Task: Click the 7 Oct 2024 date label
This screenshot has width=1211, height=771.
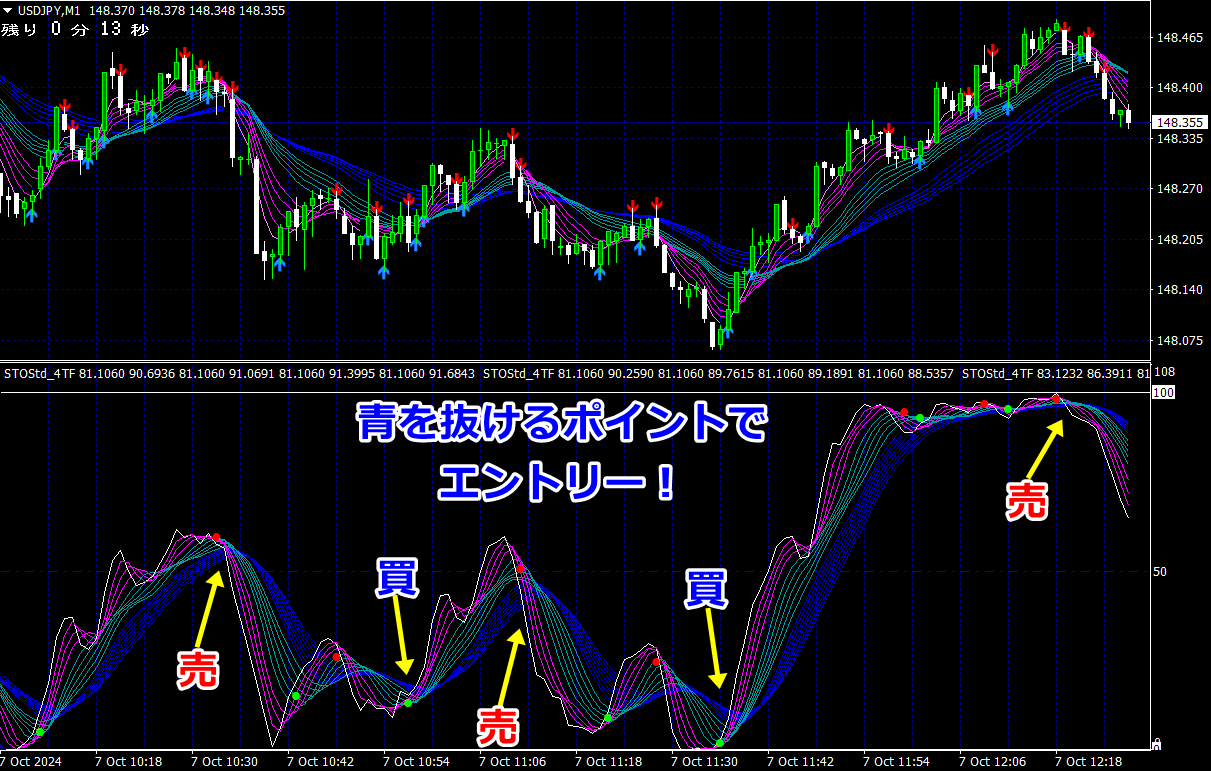Action: (32, 762)
